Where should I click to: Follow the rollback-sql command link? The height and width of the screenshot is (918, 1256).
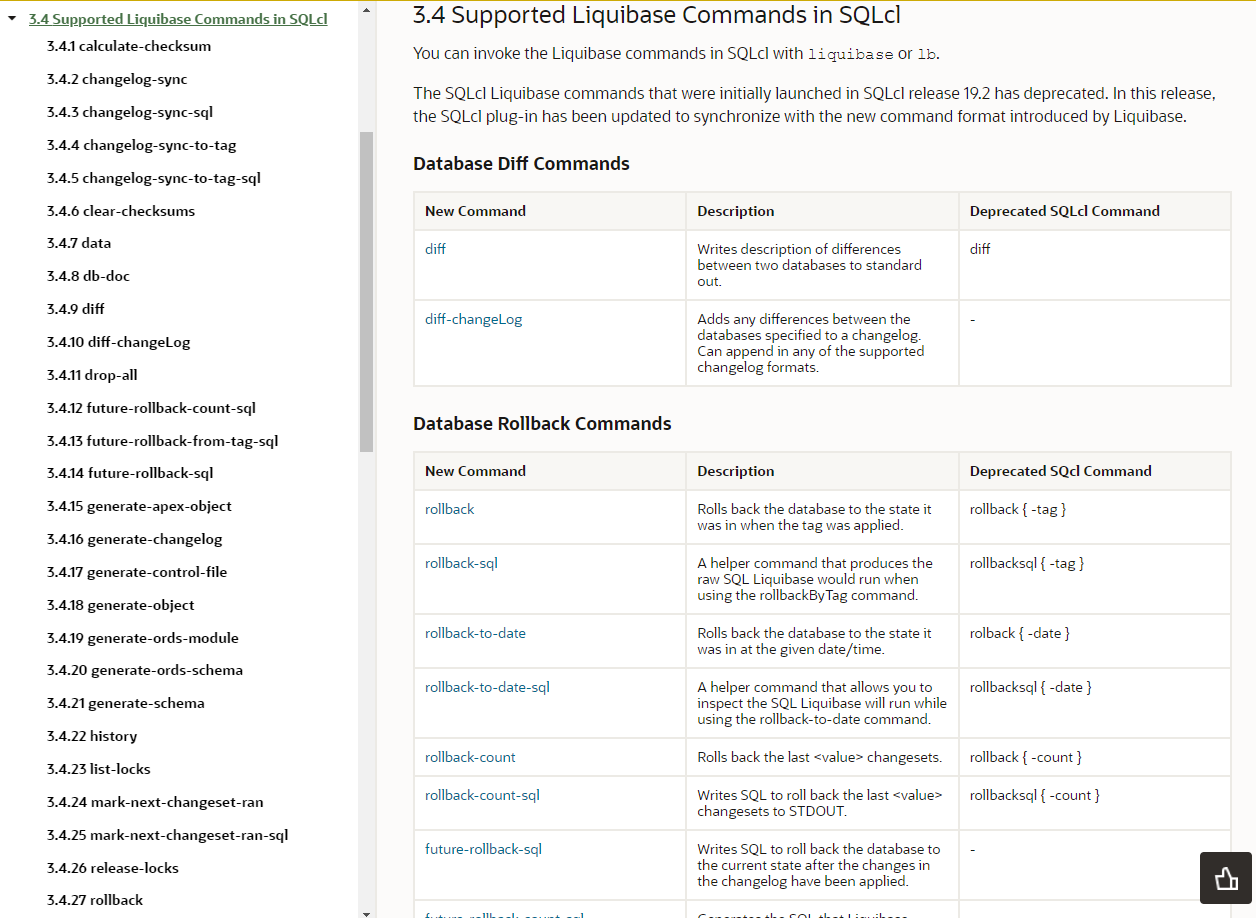coord(461,563)
